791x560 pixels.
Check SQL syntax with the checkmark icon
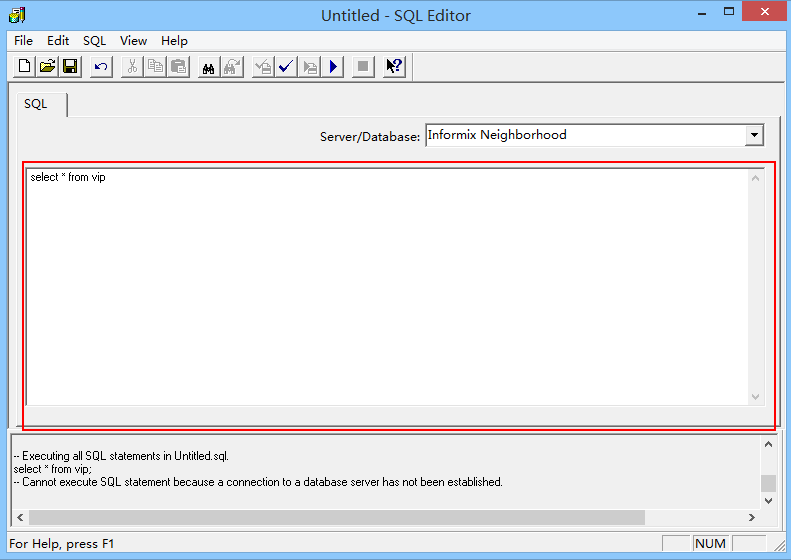(x=286, y=67)
